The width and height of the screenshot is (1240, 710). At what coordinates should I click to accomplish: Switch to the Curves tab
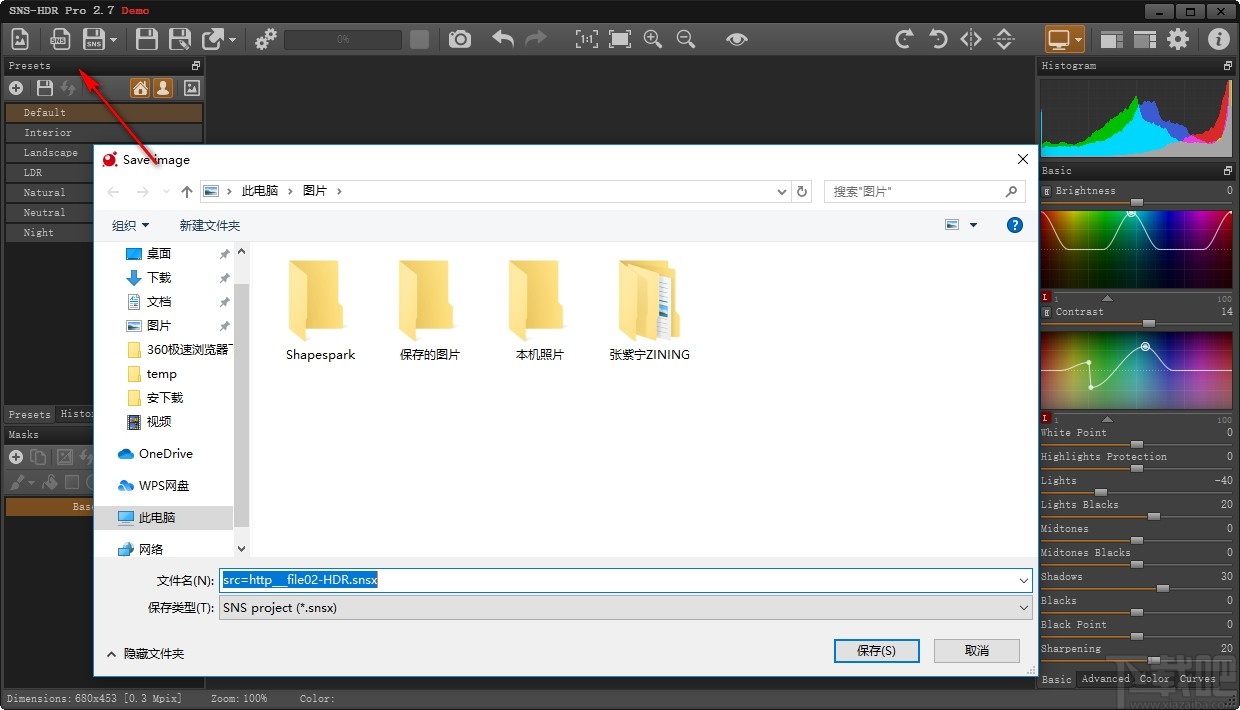(1197, 679)
